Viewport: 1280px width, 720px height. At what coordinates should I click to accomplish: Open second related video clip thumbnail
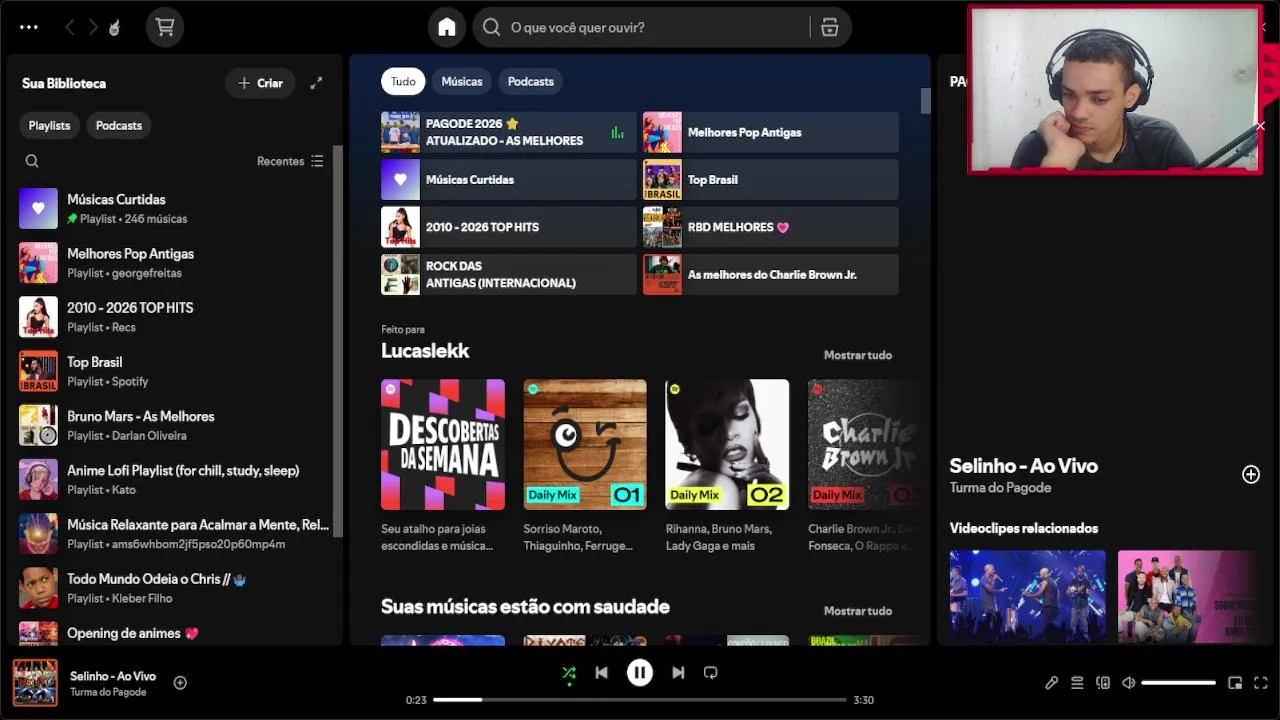[x=1190, y=596]
